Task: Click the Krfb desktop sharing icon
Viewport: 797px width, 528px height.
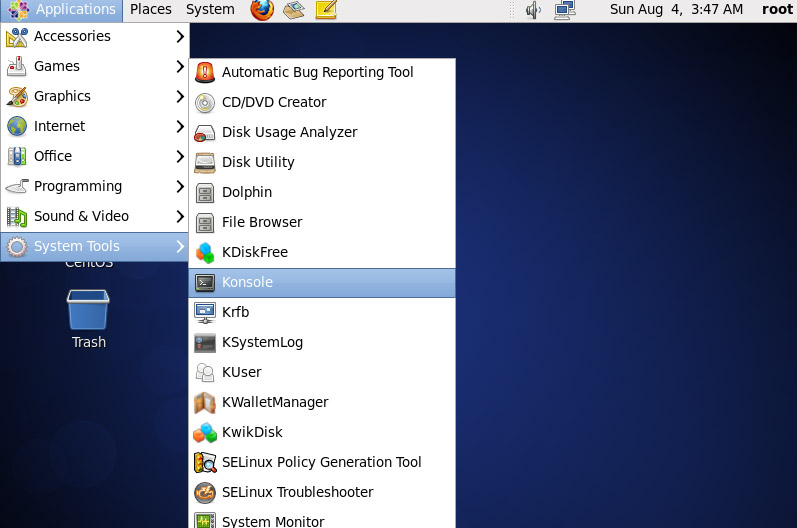Action: [205, 313]
